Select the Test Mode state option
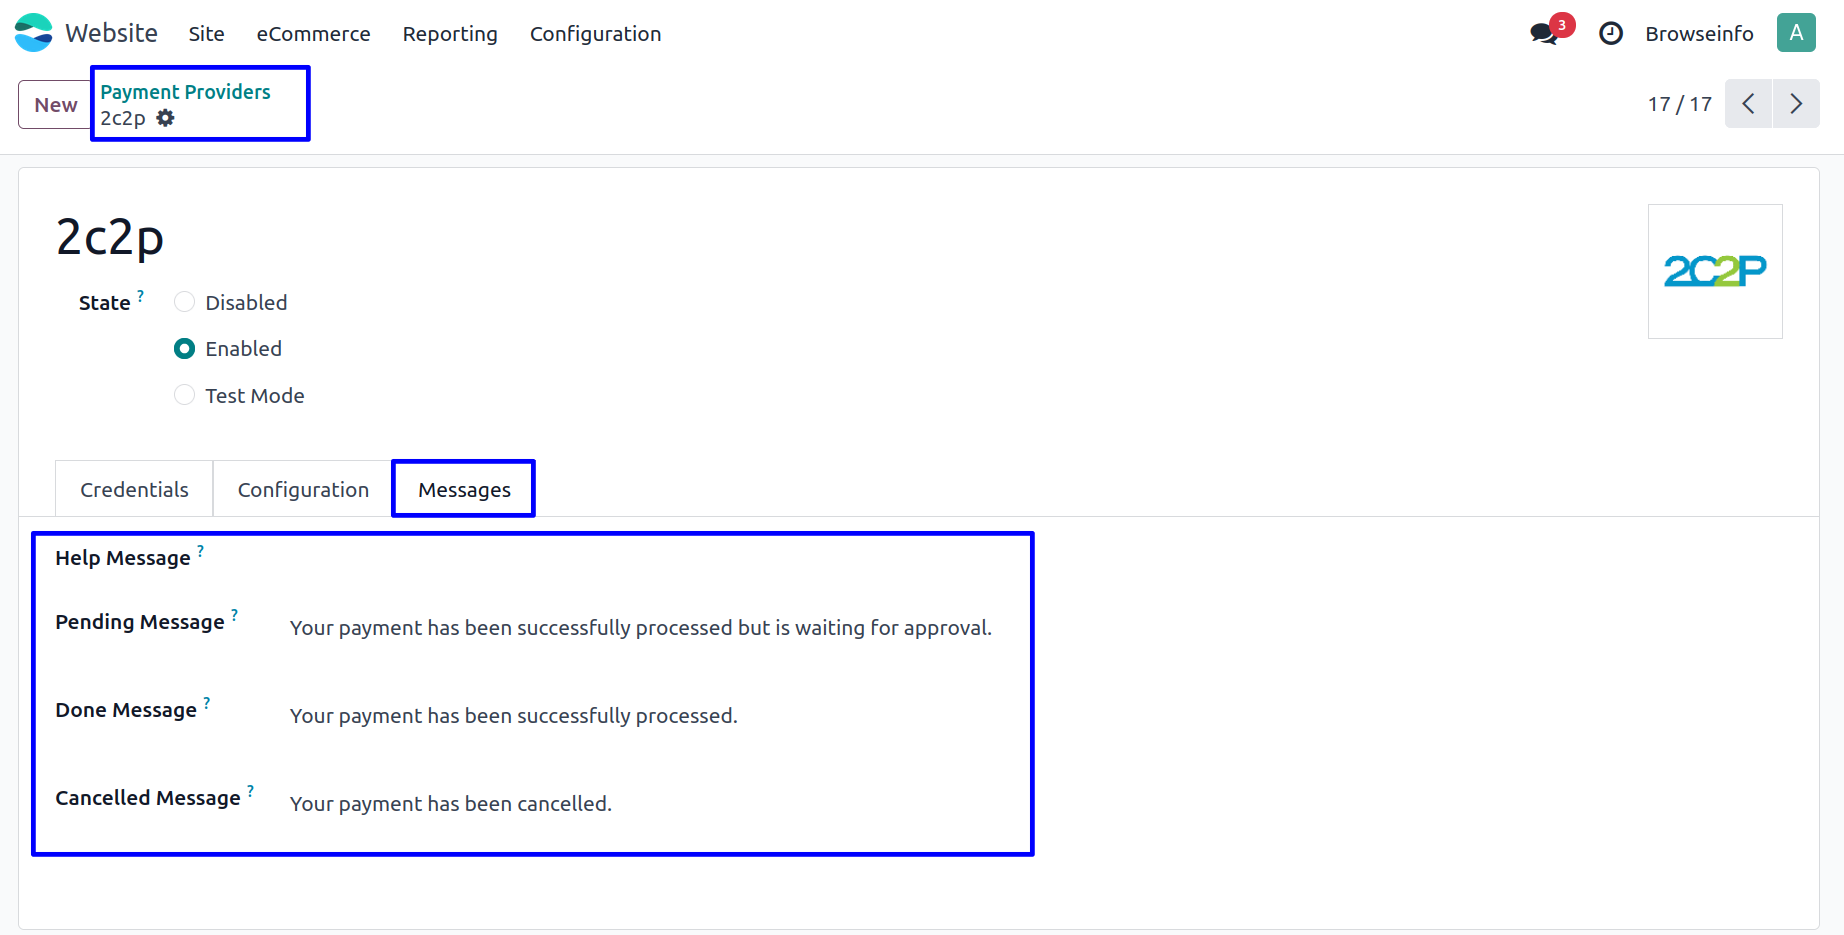The image size is (1844, 935). click(x=184, y=395)
